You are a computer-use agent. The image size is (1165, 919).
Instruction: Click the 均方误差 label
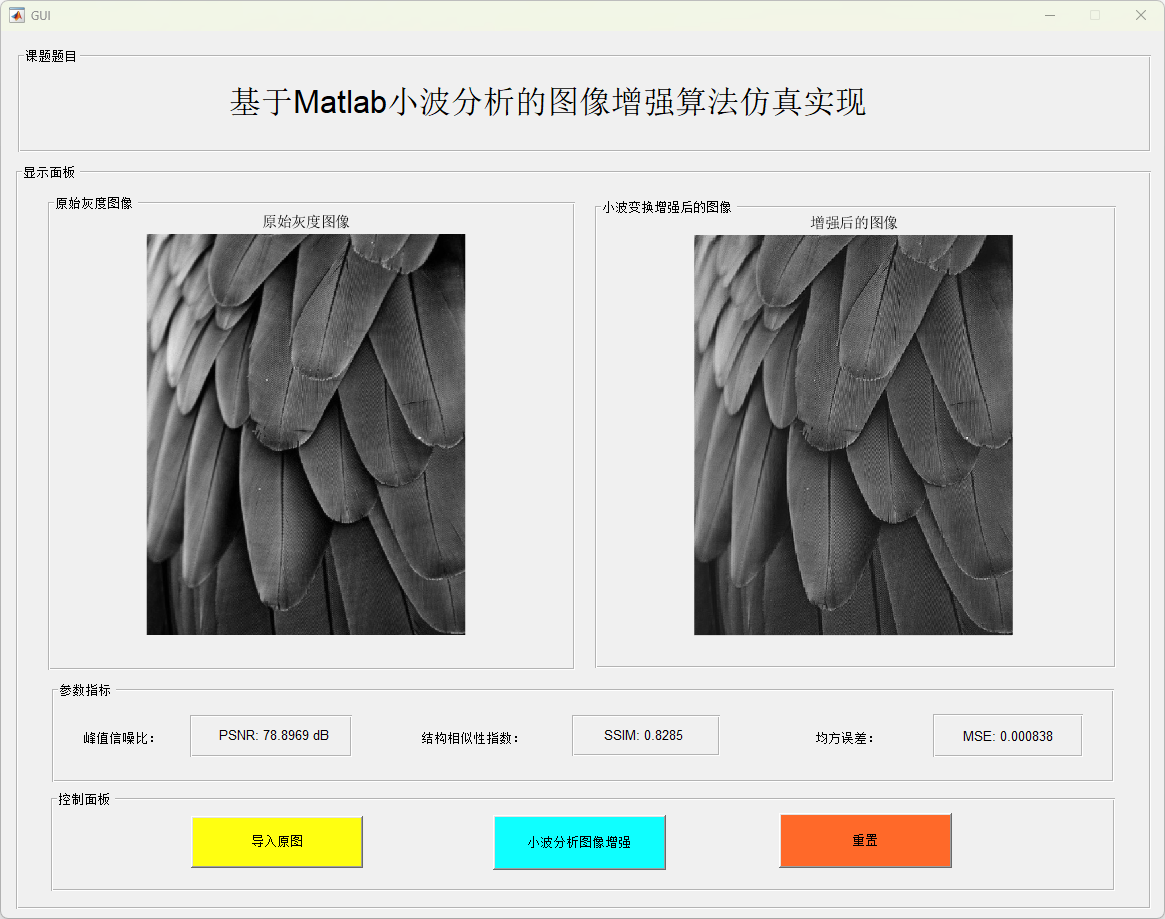click(844, 738)
